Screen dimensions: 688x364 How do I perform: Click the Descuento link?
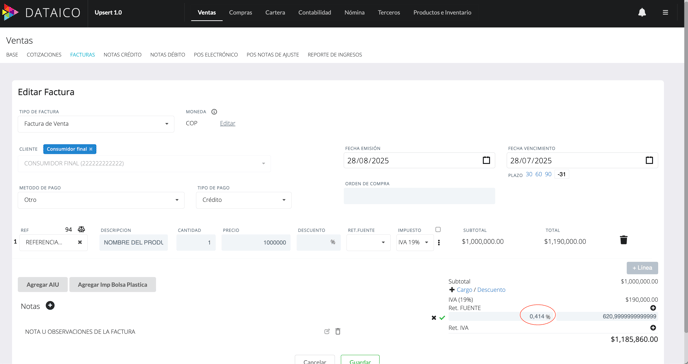click(x=491, y=290)
